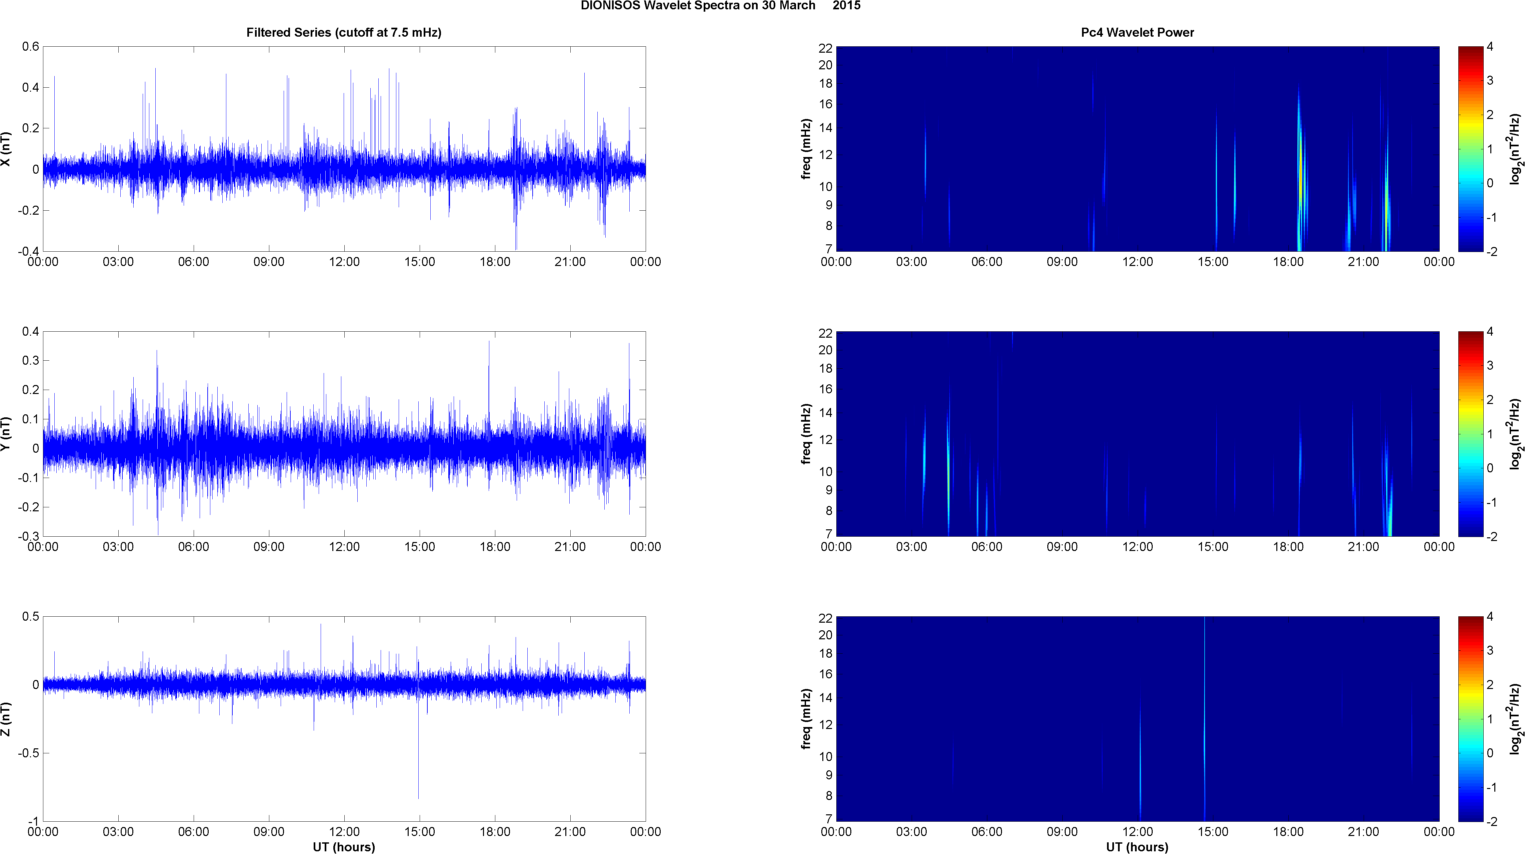Click the -0.4 tick on the X series axis
Viewport: 1525px width, 854px height.
(x=29, y=251)
